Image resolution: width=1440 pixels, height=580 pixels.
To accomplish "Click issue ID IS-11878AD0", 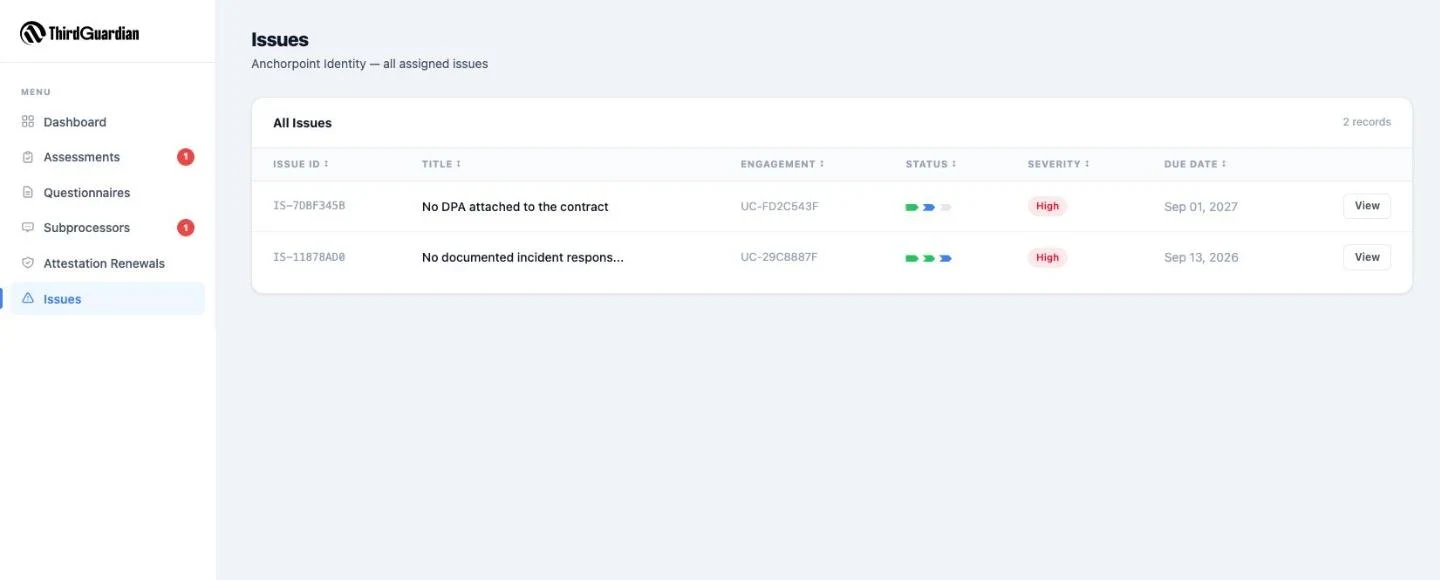I will (x=309, y=257).
